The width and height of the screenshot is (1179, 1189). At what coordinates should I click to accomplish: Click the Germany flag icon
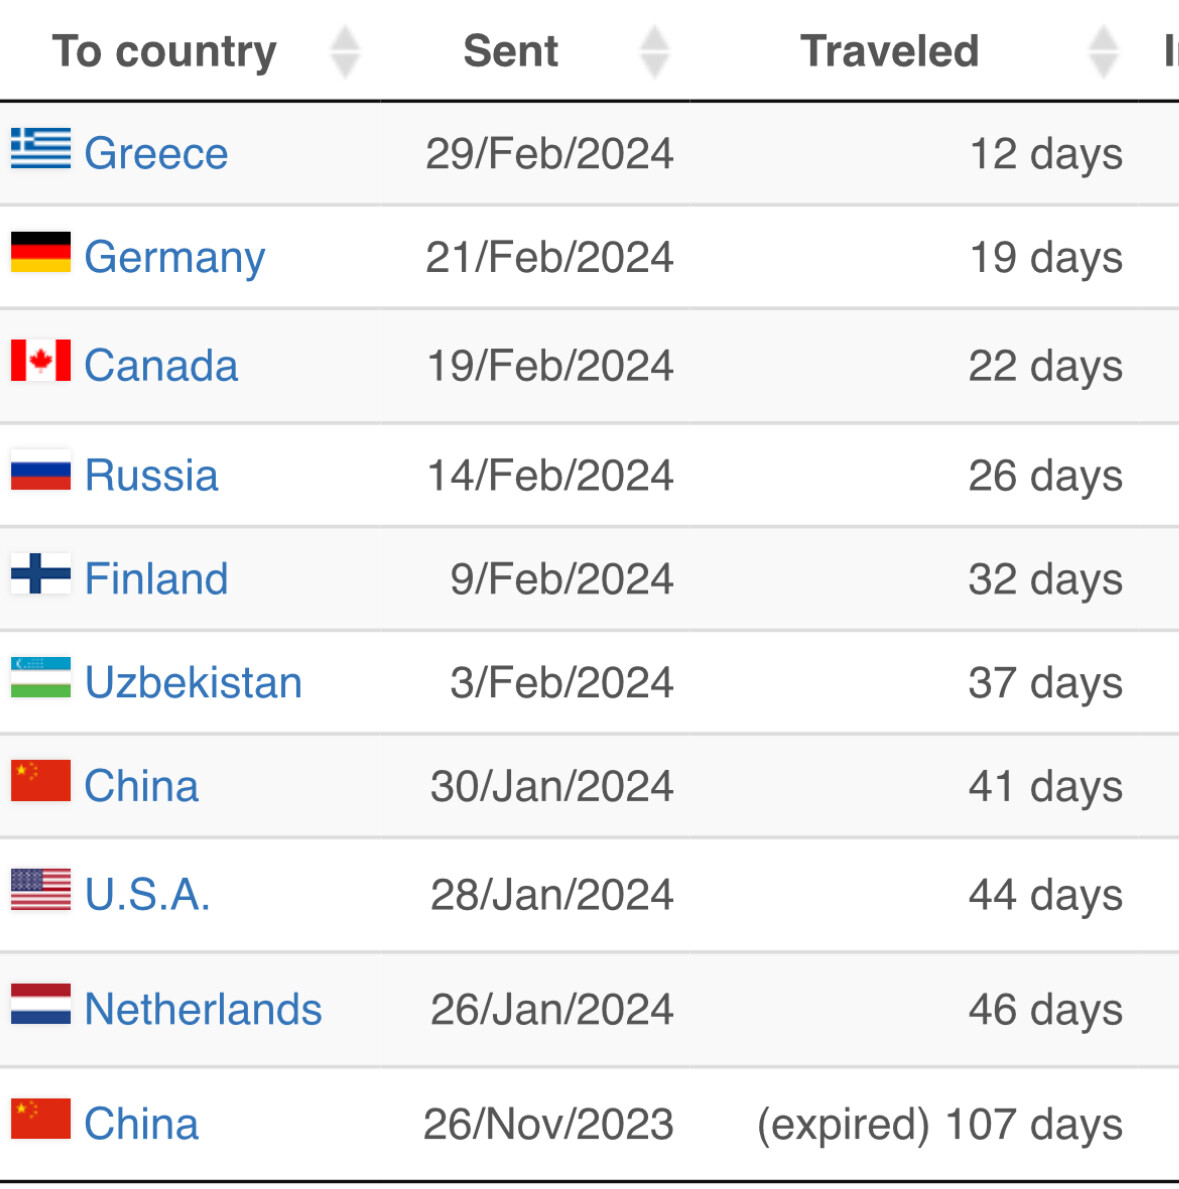point(41,253)
